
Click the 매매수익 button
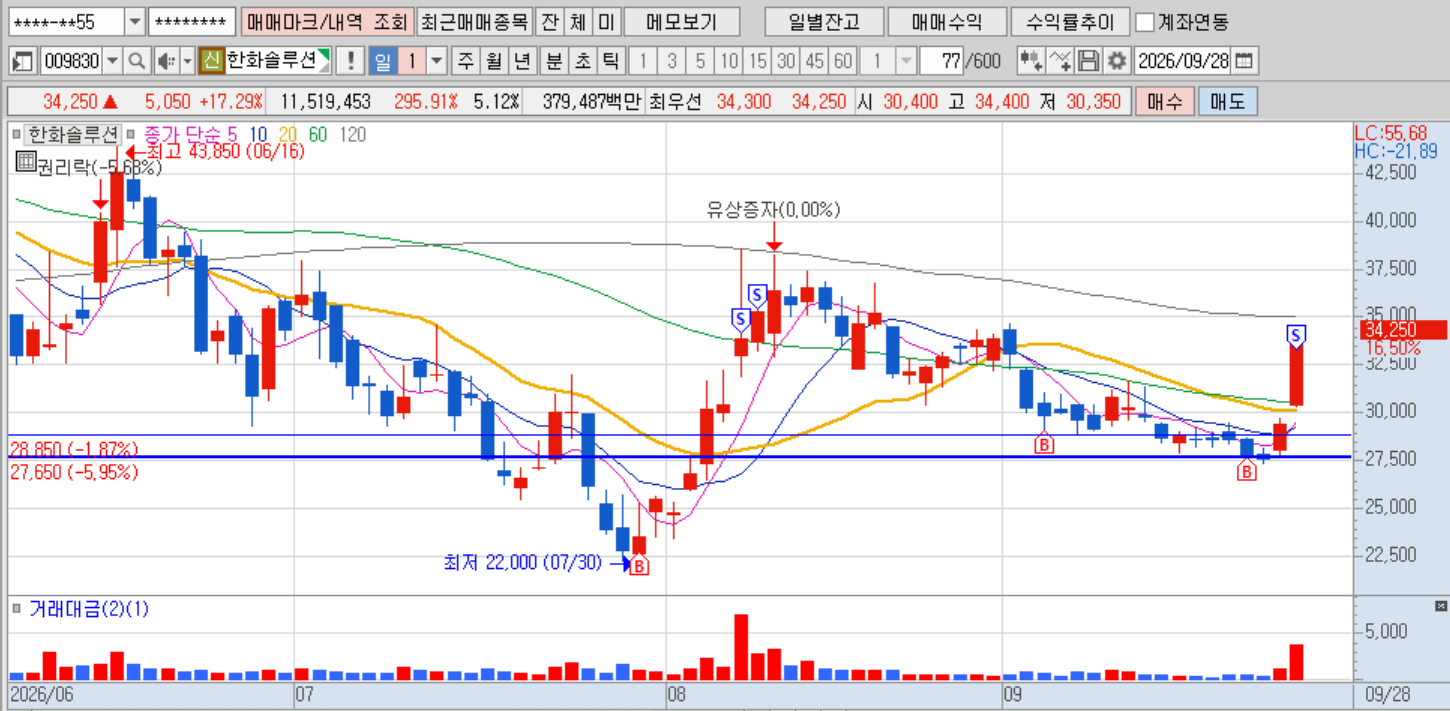pyautogui.click(x=946, y=22)
